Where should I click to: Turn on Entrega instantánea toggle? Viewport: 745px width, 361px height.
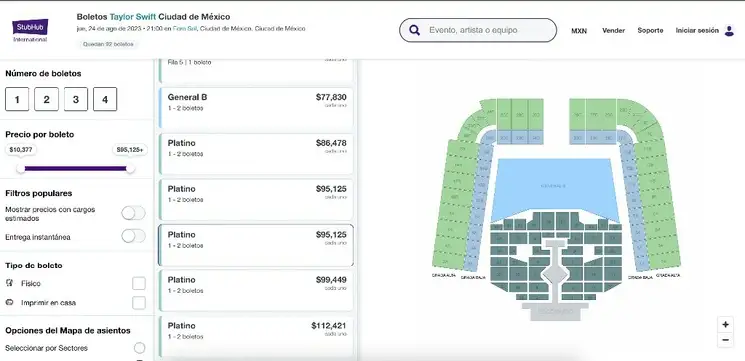[134, 236]
